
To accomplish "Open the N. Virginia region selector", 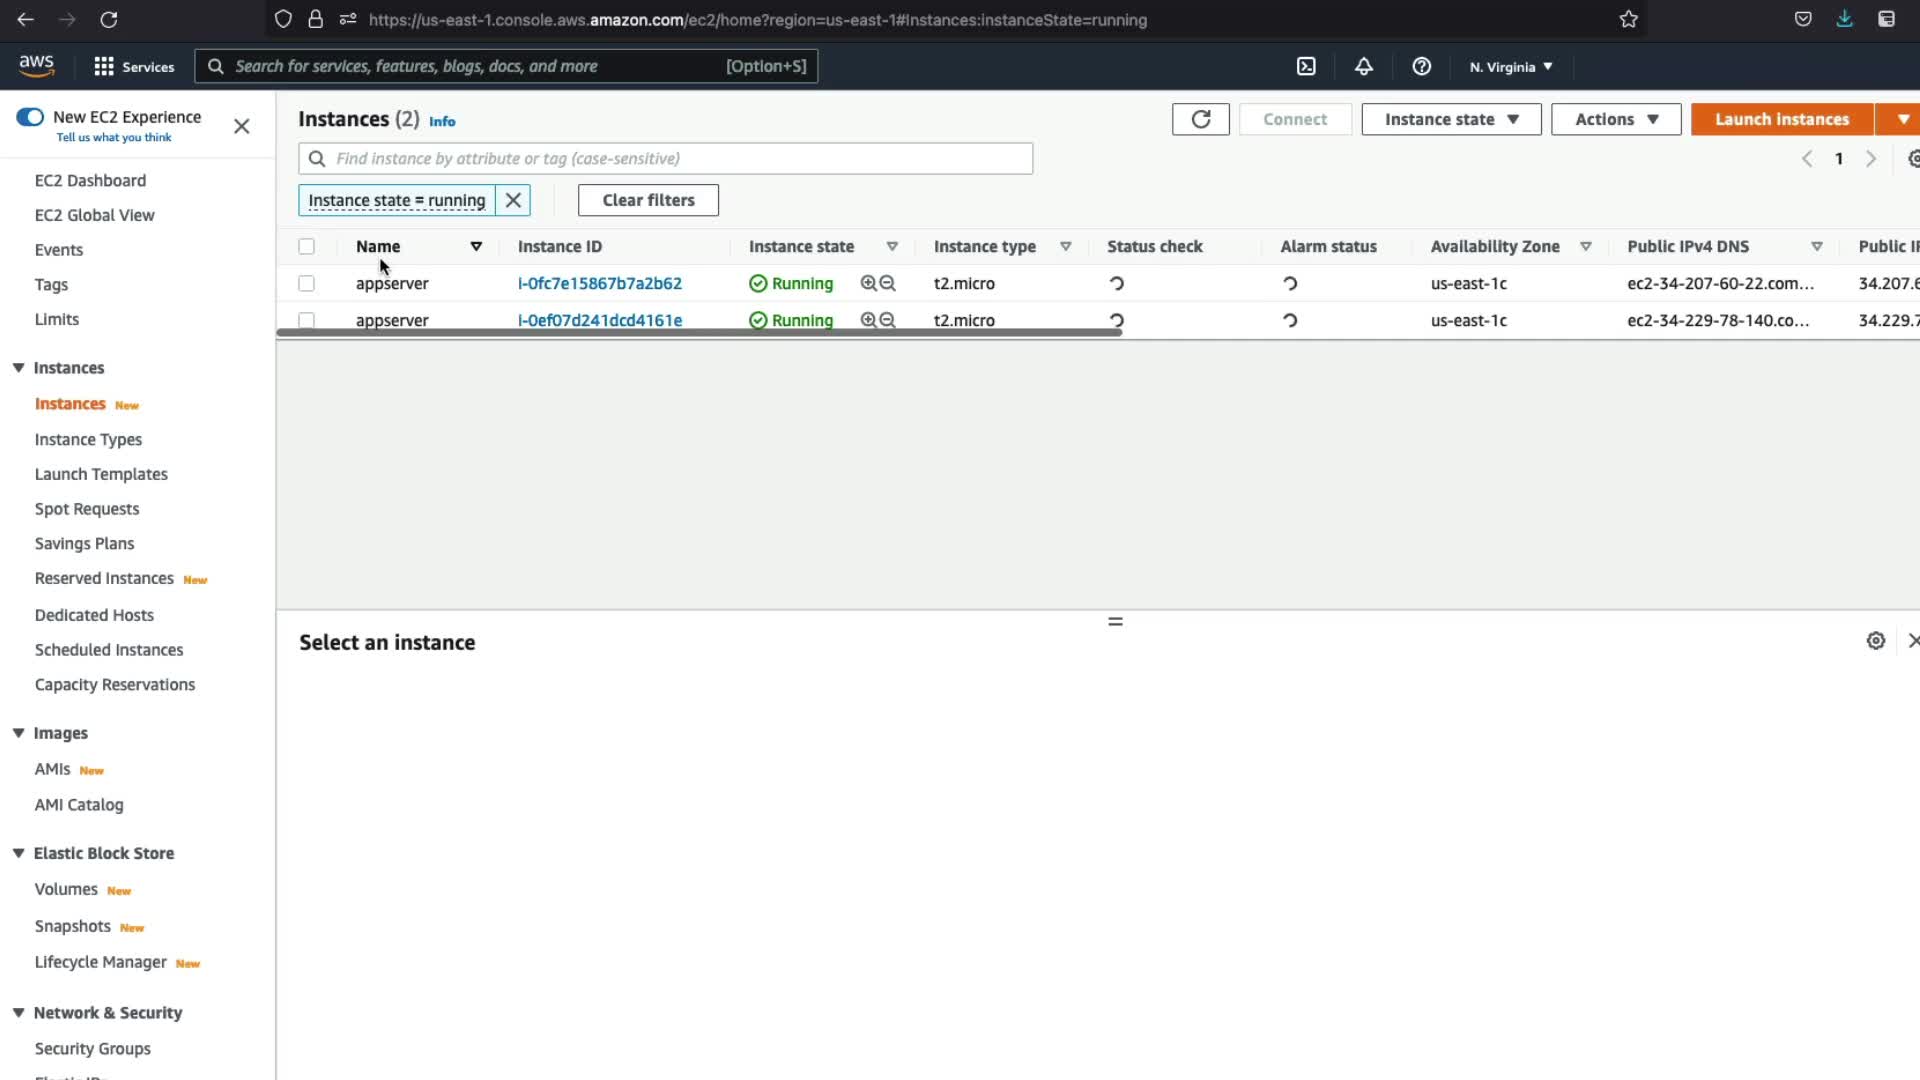I will click(1510, 67).
